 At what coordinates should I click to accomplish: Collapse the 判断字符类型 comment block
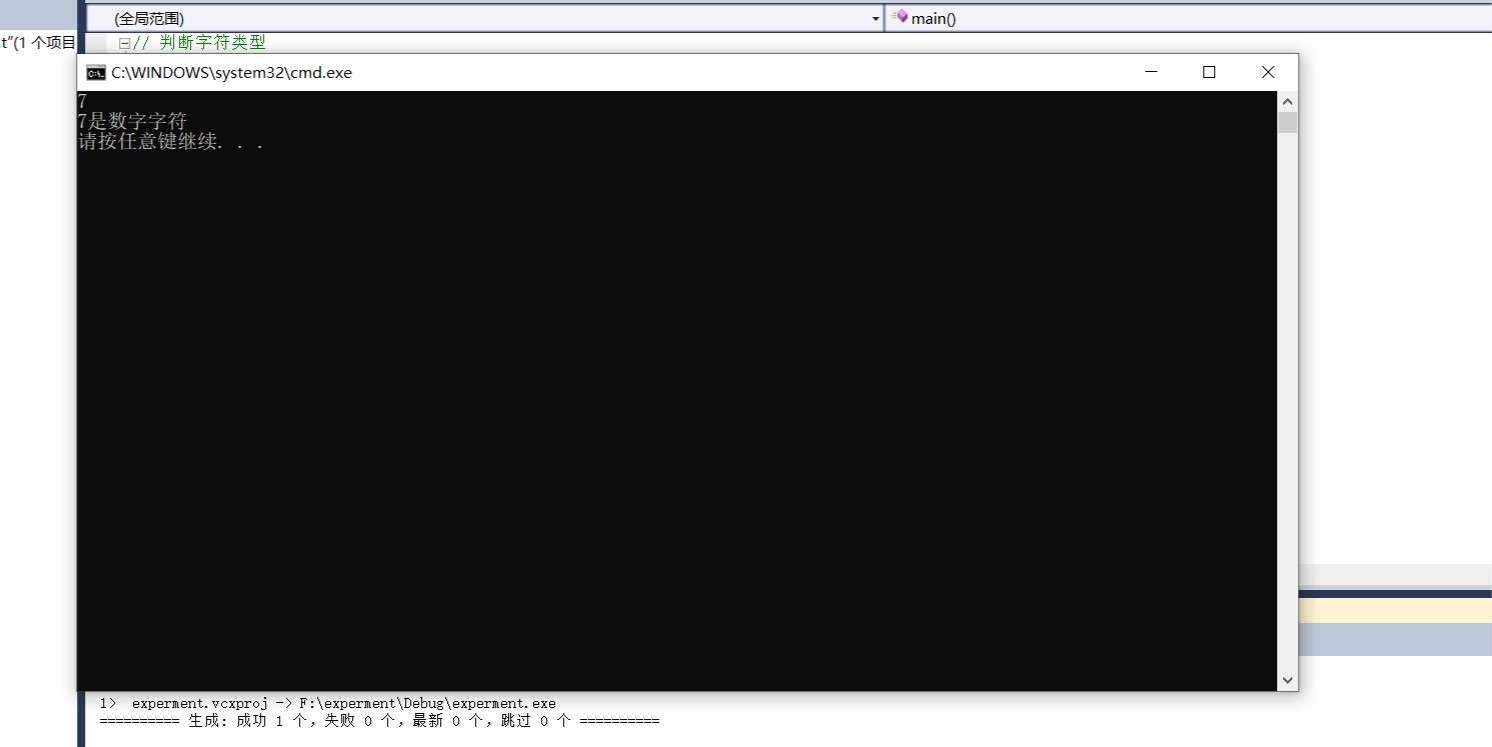[x=124, y=43]
